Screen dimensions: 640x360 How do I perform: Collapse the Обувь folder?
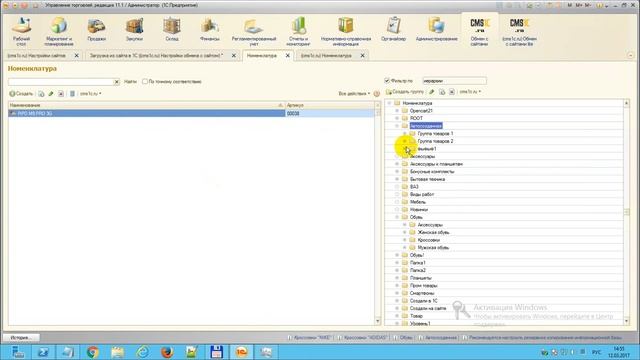click(x=397, y=217)
